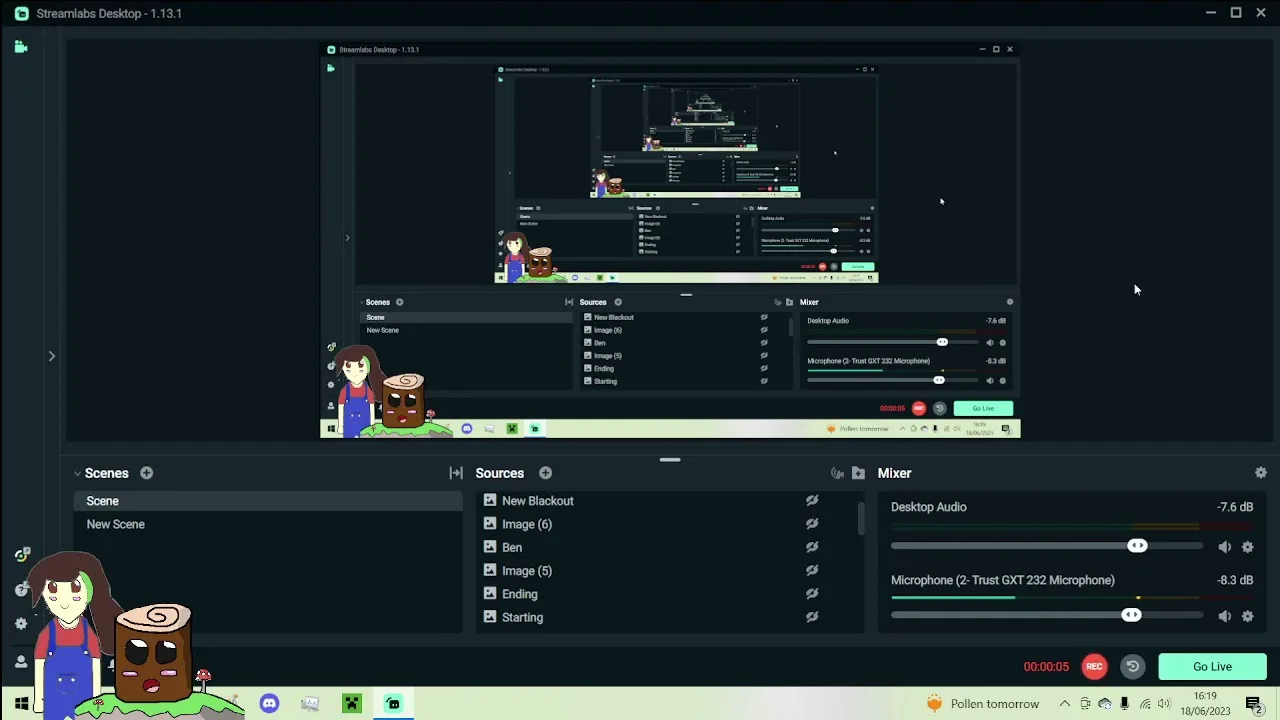Open the taskbar clock and date
1280x720 pixels.
pyautogui.click(x=1205, y=704)
